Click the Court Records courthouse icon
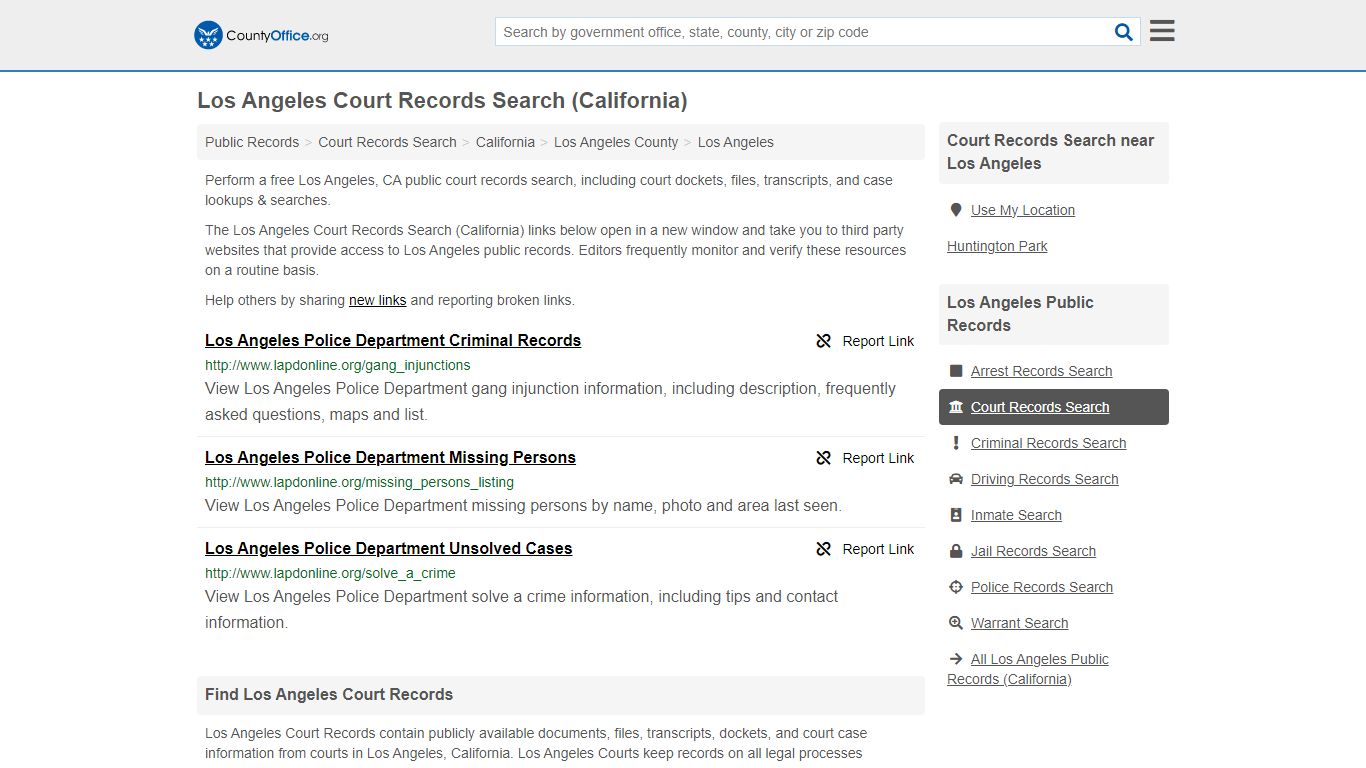 pyautogui.click(x=955, y=407)
